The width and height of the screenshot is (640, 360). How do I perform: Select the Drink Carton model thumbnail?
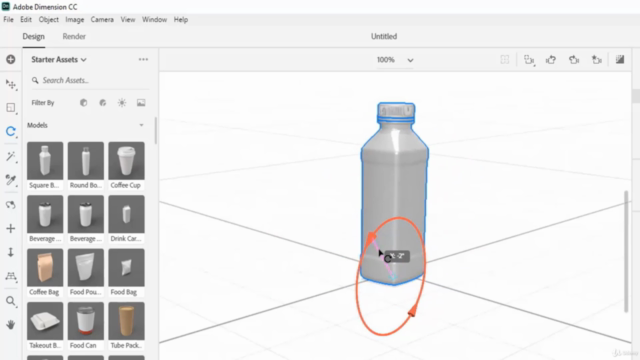coord(127,214)
